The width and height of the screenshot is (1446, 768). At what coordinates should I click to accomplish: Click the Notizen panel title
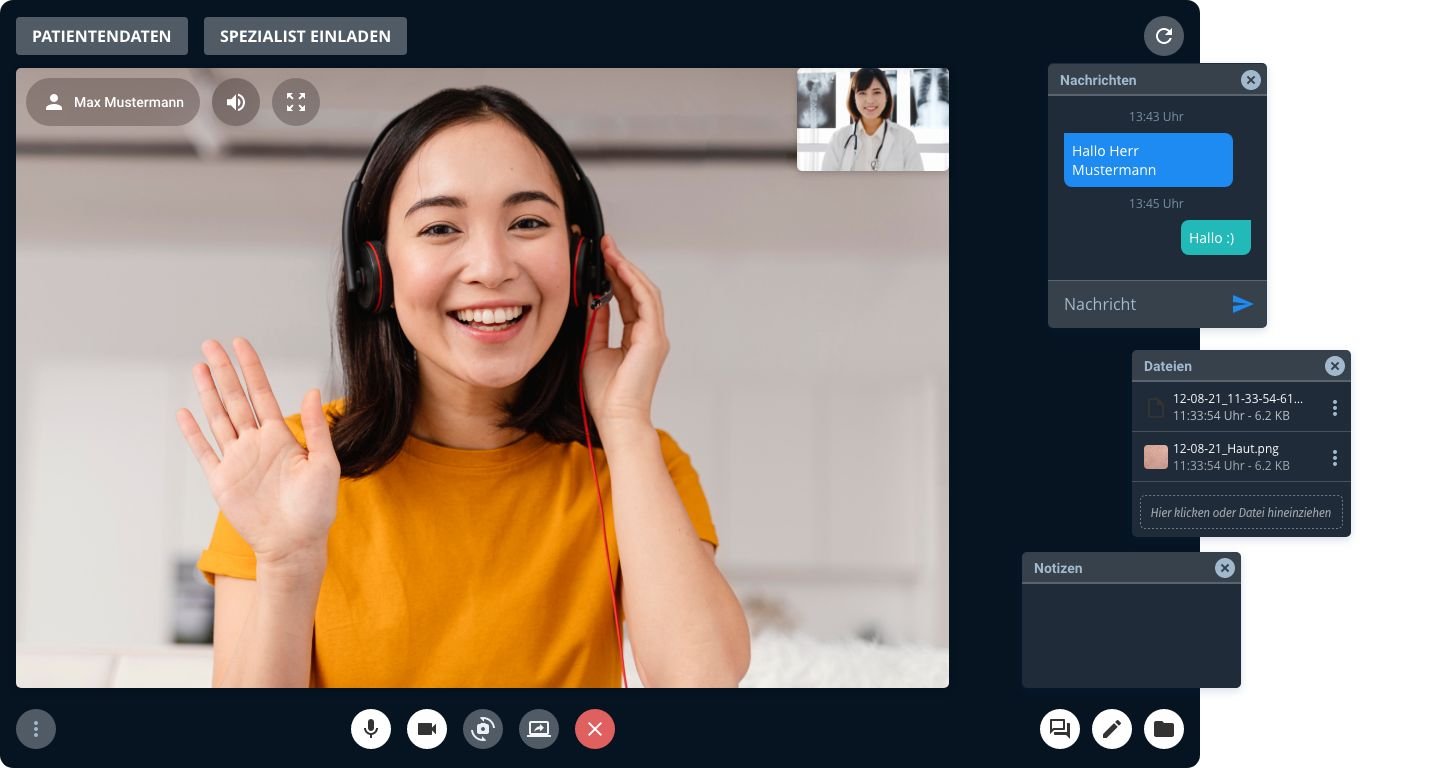pyautogui.click(x=1058, y=568)
